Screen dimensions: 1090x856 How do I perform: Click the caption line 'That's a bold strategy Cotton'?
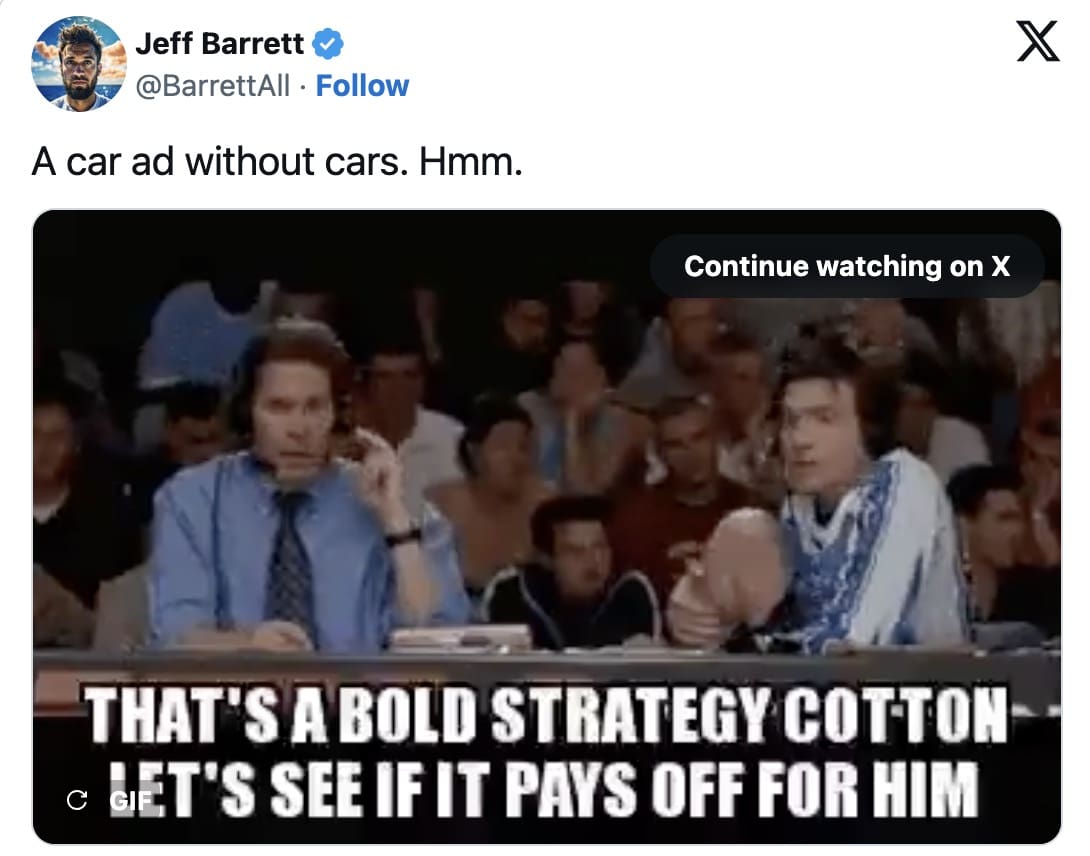tap(546, 714)
